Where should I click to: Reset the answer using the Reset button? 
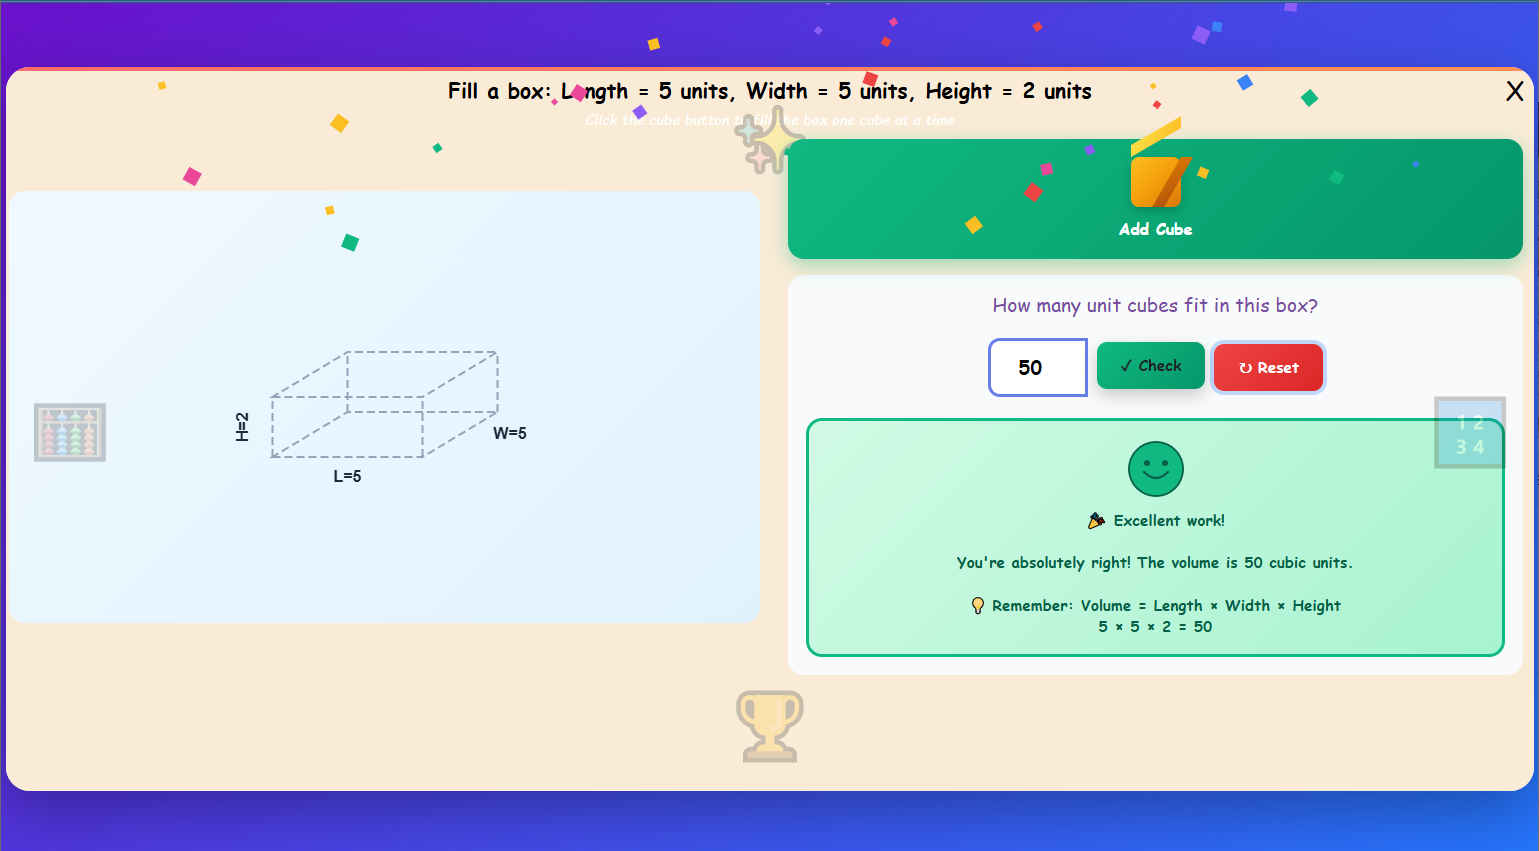1268,367
